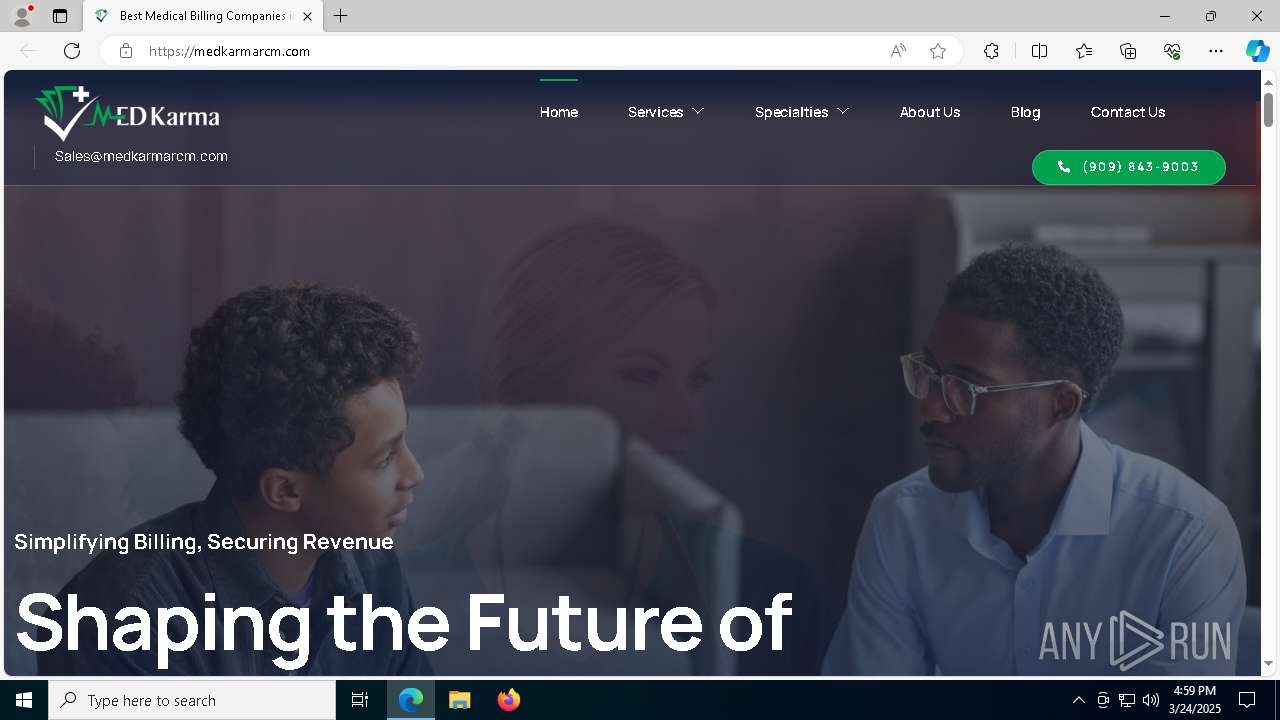Click the page vertical scrollbar thumb
This screenshot has height=720, width=1280.
tap(1269, 109)
